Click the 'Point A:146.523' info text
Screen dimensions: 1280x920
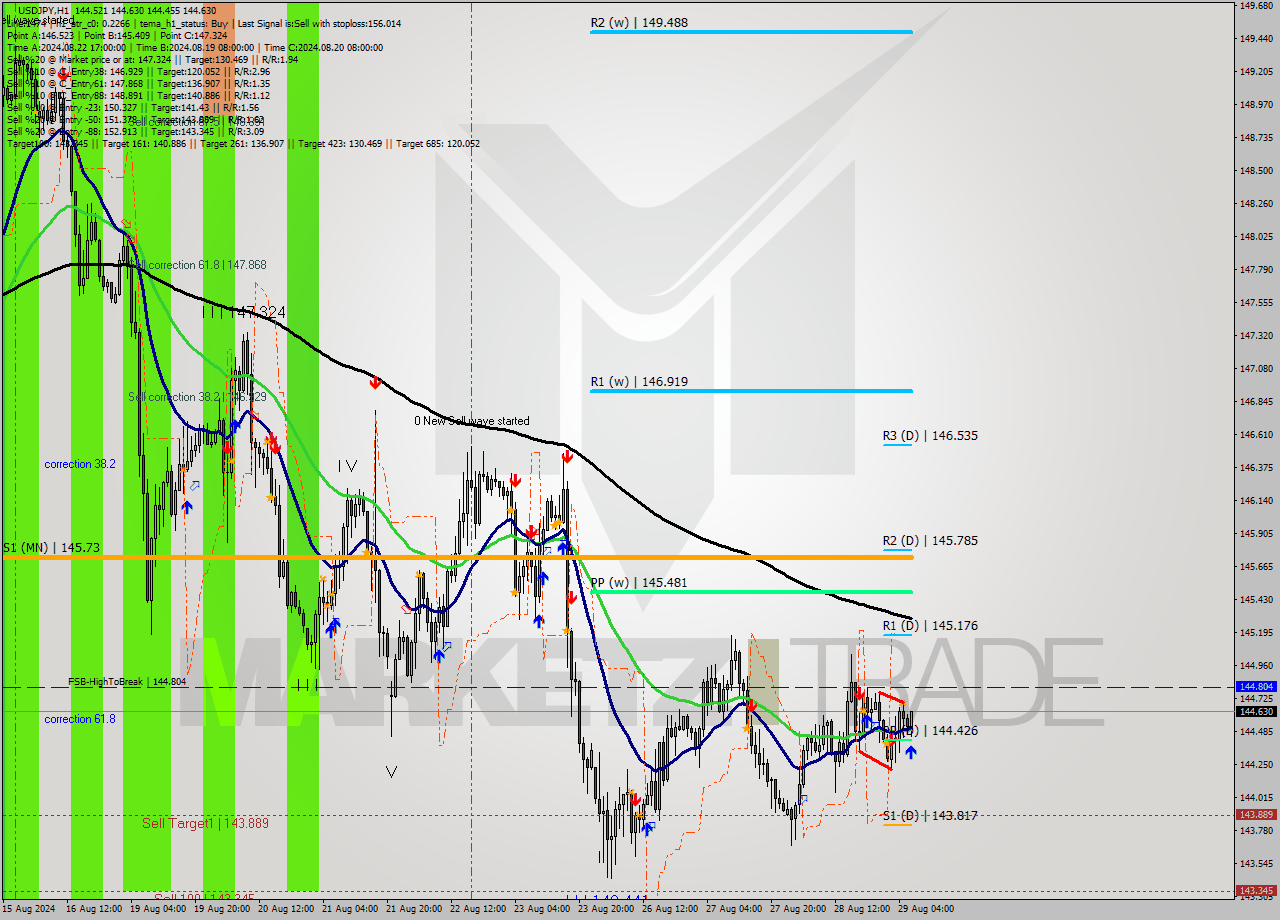(41, 35)
